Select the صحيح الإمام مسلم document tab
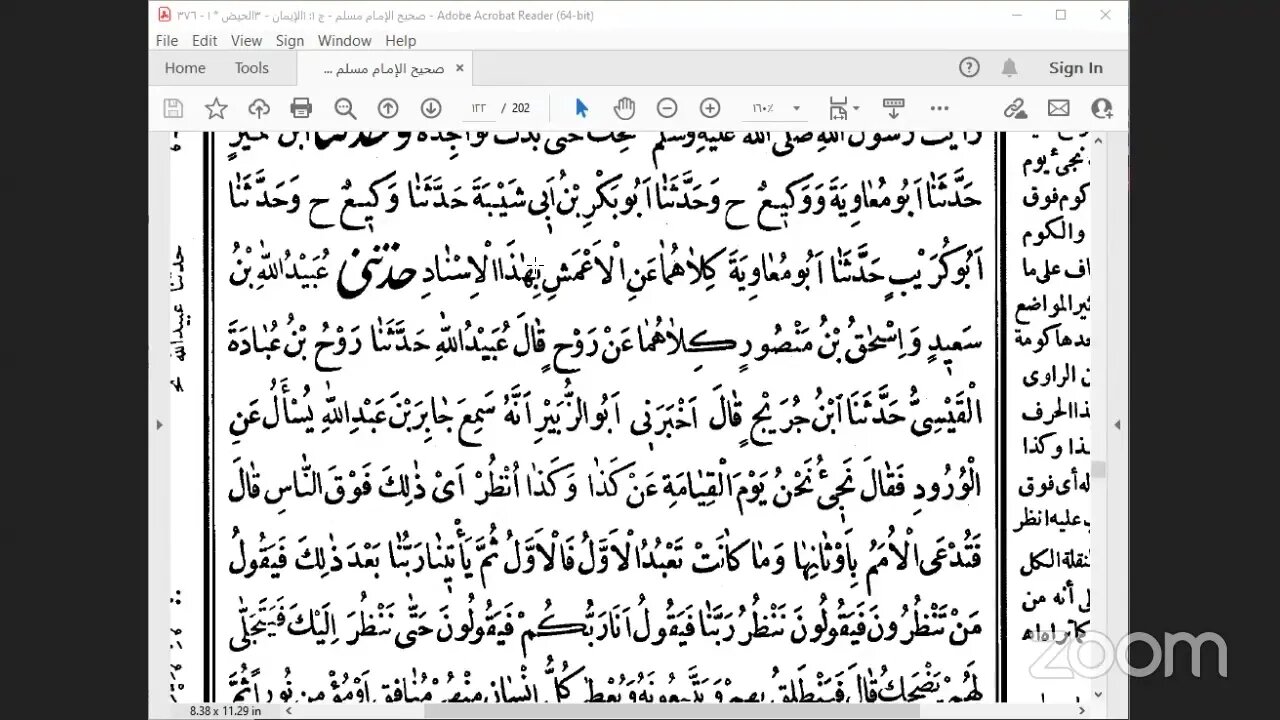Screen dimensions: 1280x720 point(385,69)
